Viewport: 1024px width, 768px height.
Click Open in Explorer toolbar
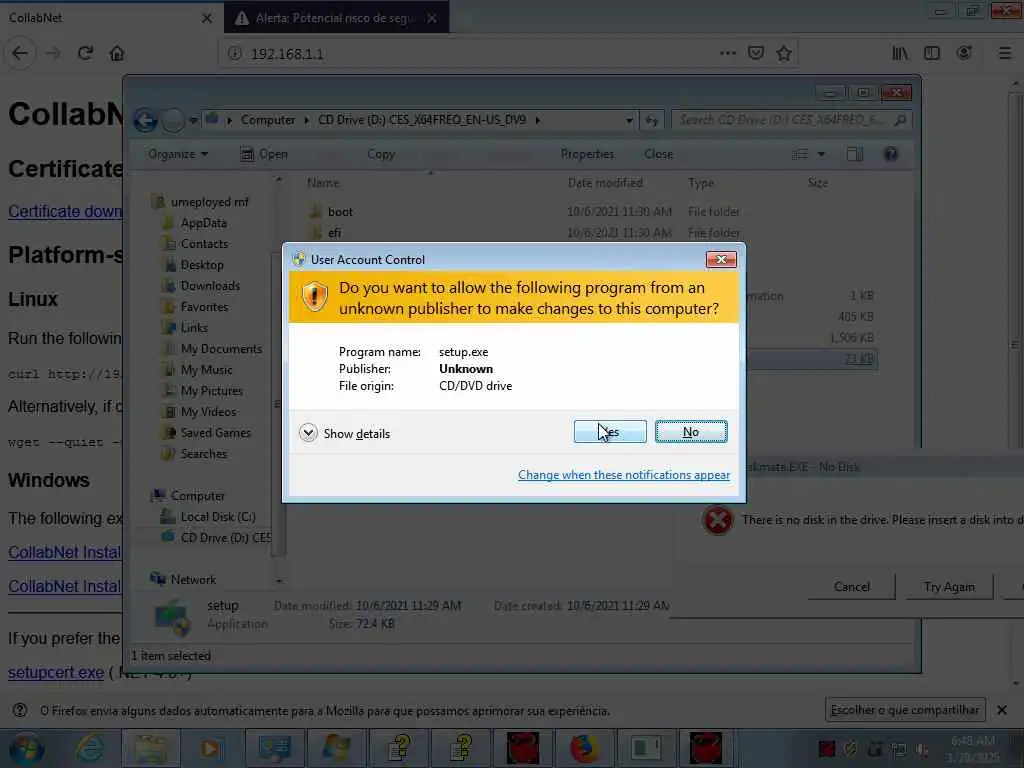coord(264,154)
